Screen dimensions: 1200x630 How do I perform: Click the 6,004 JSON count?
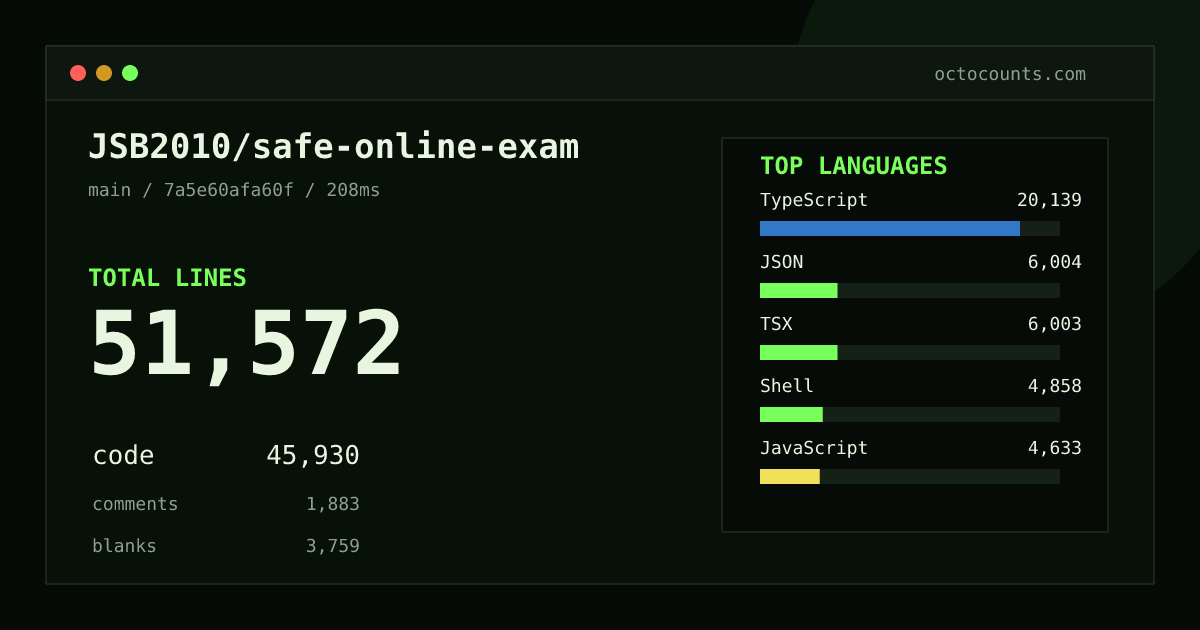pos(1055,262)
